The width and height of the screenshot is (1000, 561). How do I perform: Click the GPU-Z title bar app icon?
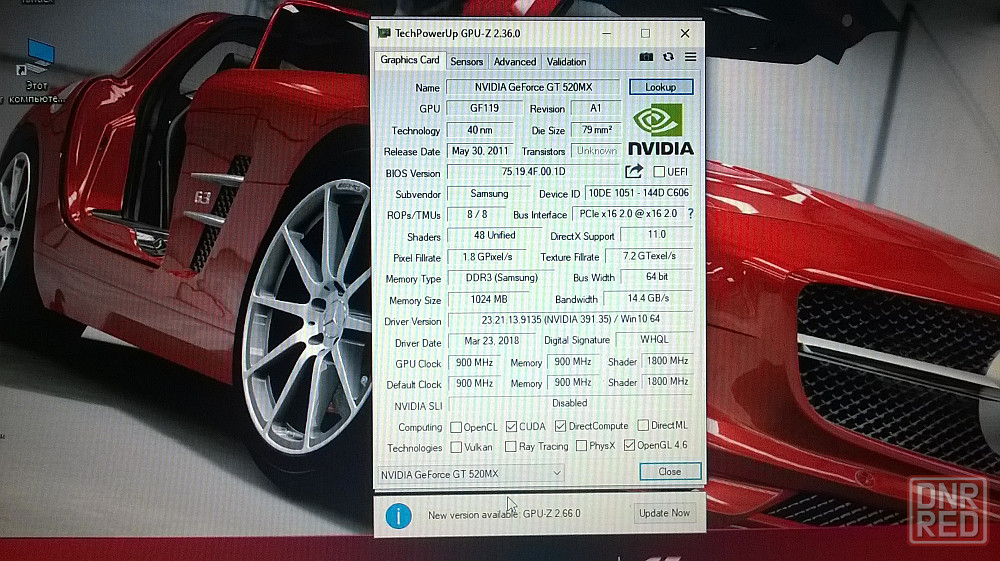point(383,33)
